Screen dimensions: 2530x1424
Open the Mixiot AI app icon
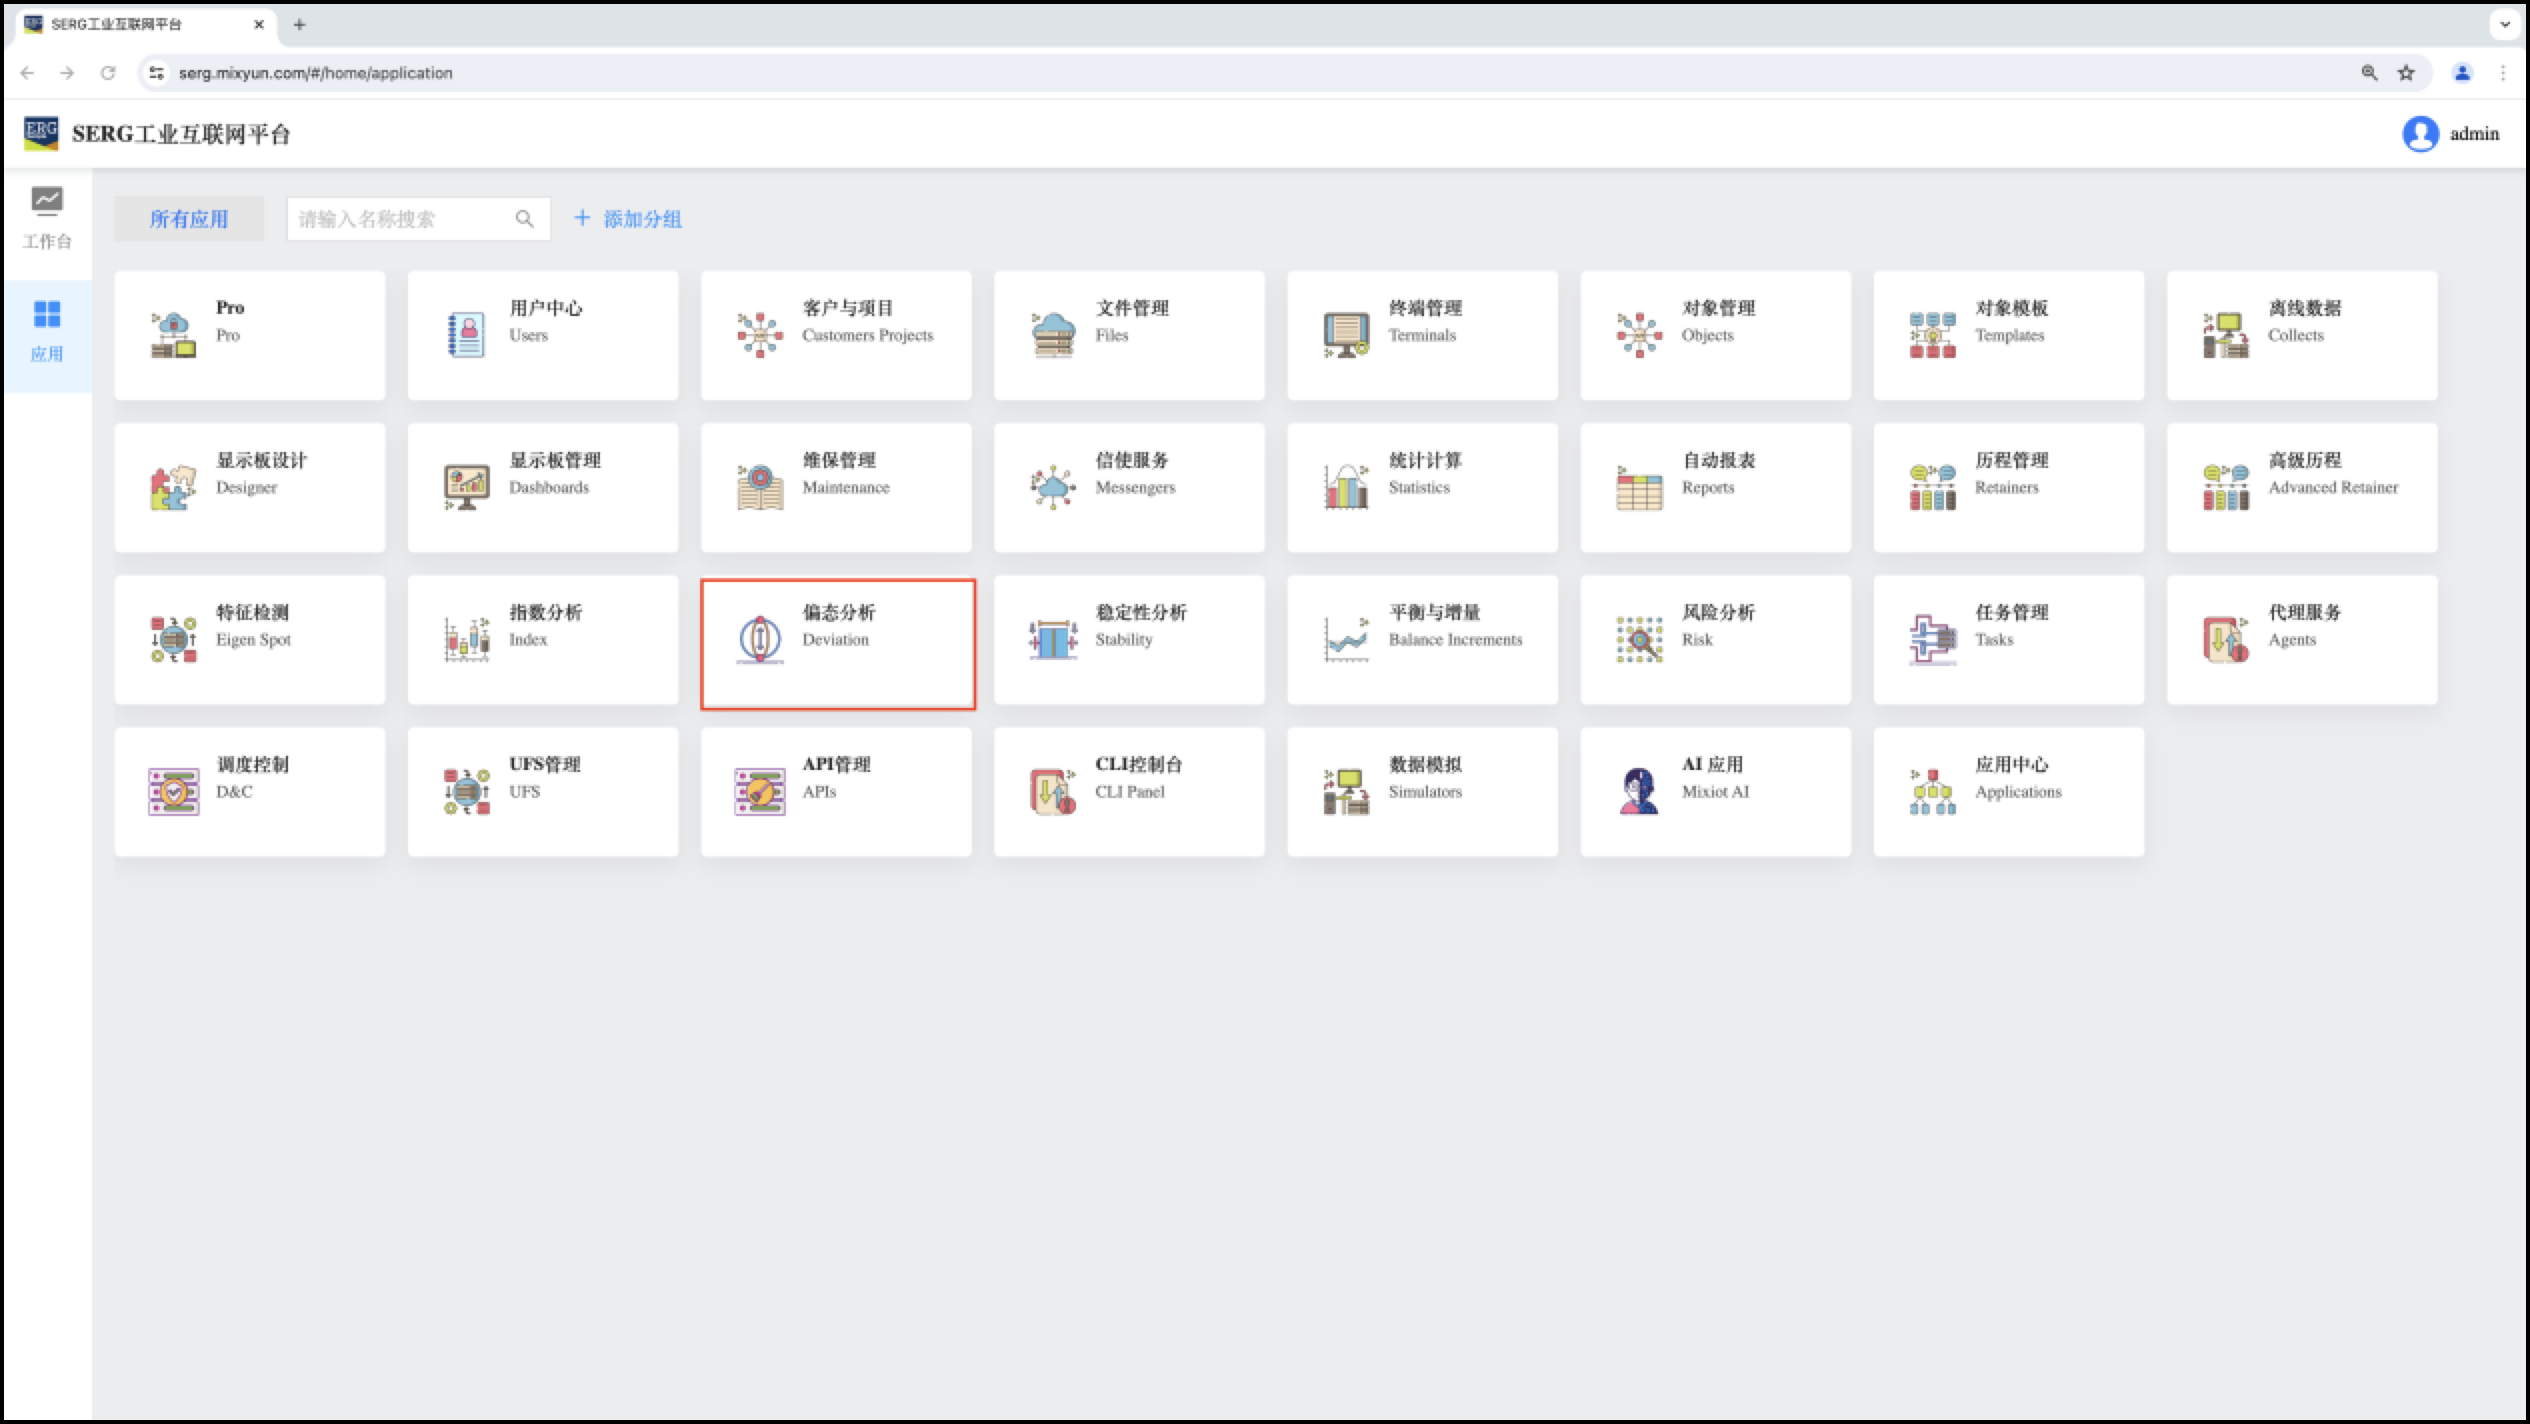[1638, 791]
